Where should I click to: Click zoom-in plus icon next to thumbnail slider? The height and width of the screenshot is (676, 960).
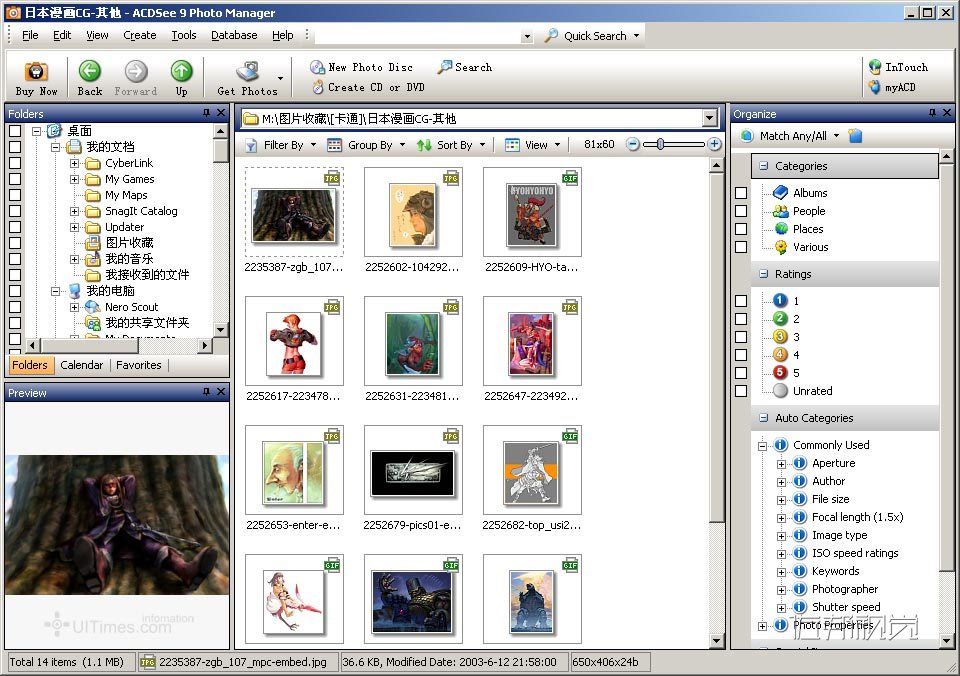[714, 145]
